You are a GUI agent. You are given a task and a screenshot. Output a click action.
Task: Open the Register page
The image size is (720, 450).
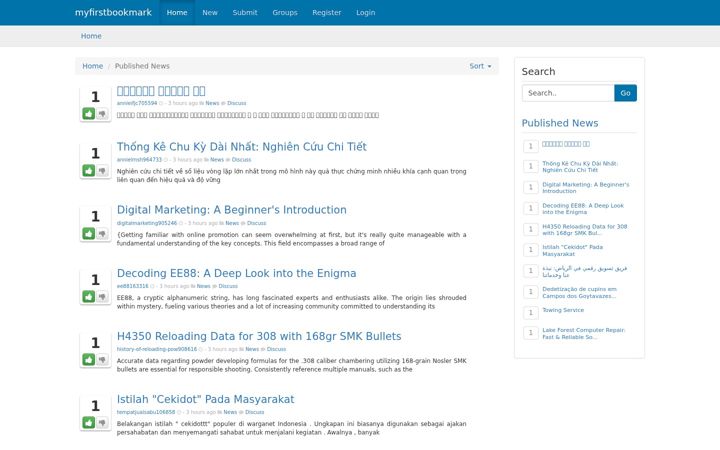[x=326, y=12]
